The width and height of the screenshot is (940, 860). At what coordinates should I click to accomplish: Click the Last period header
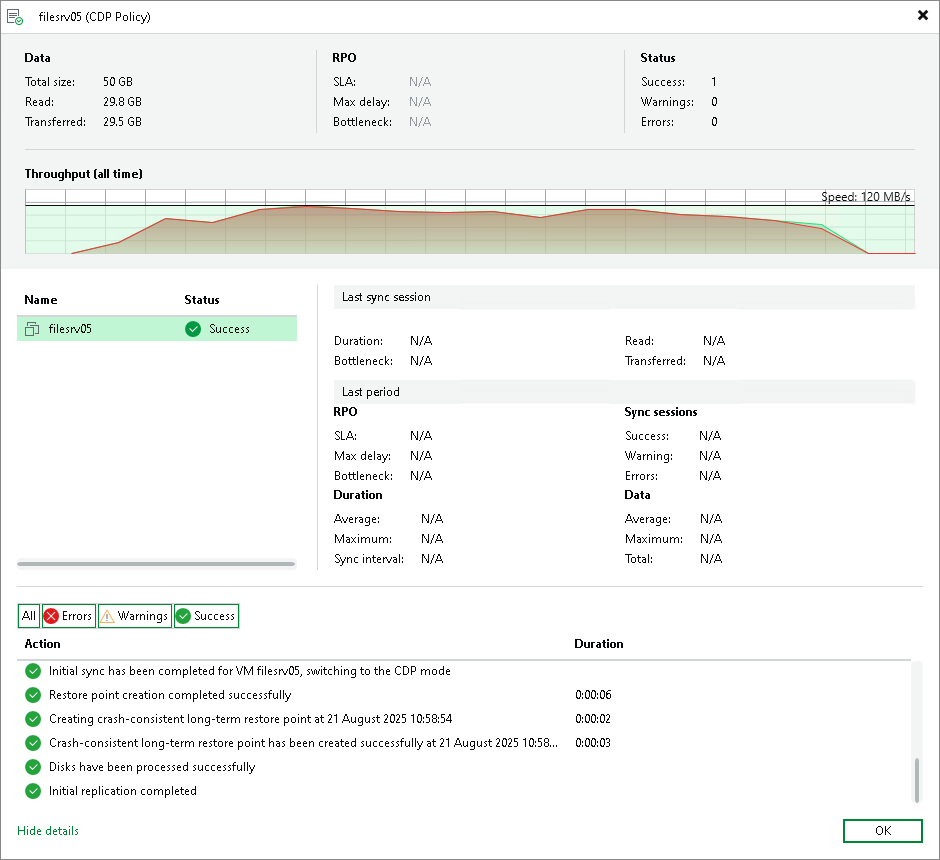pyautogui.click(x=624, y=392)
